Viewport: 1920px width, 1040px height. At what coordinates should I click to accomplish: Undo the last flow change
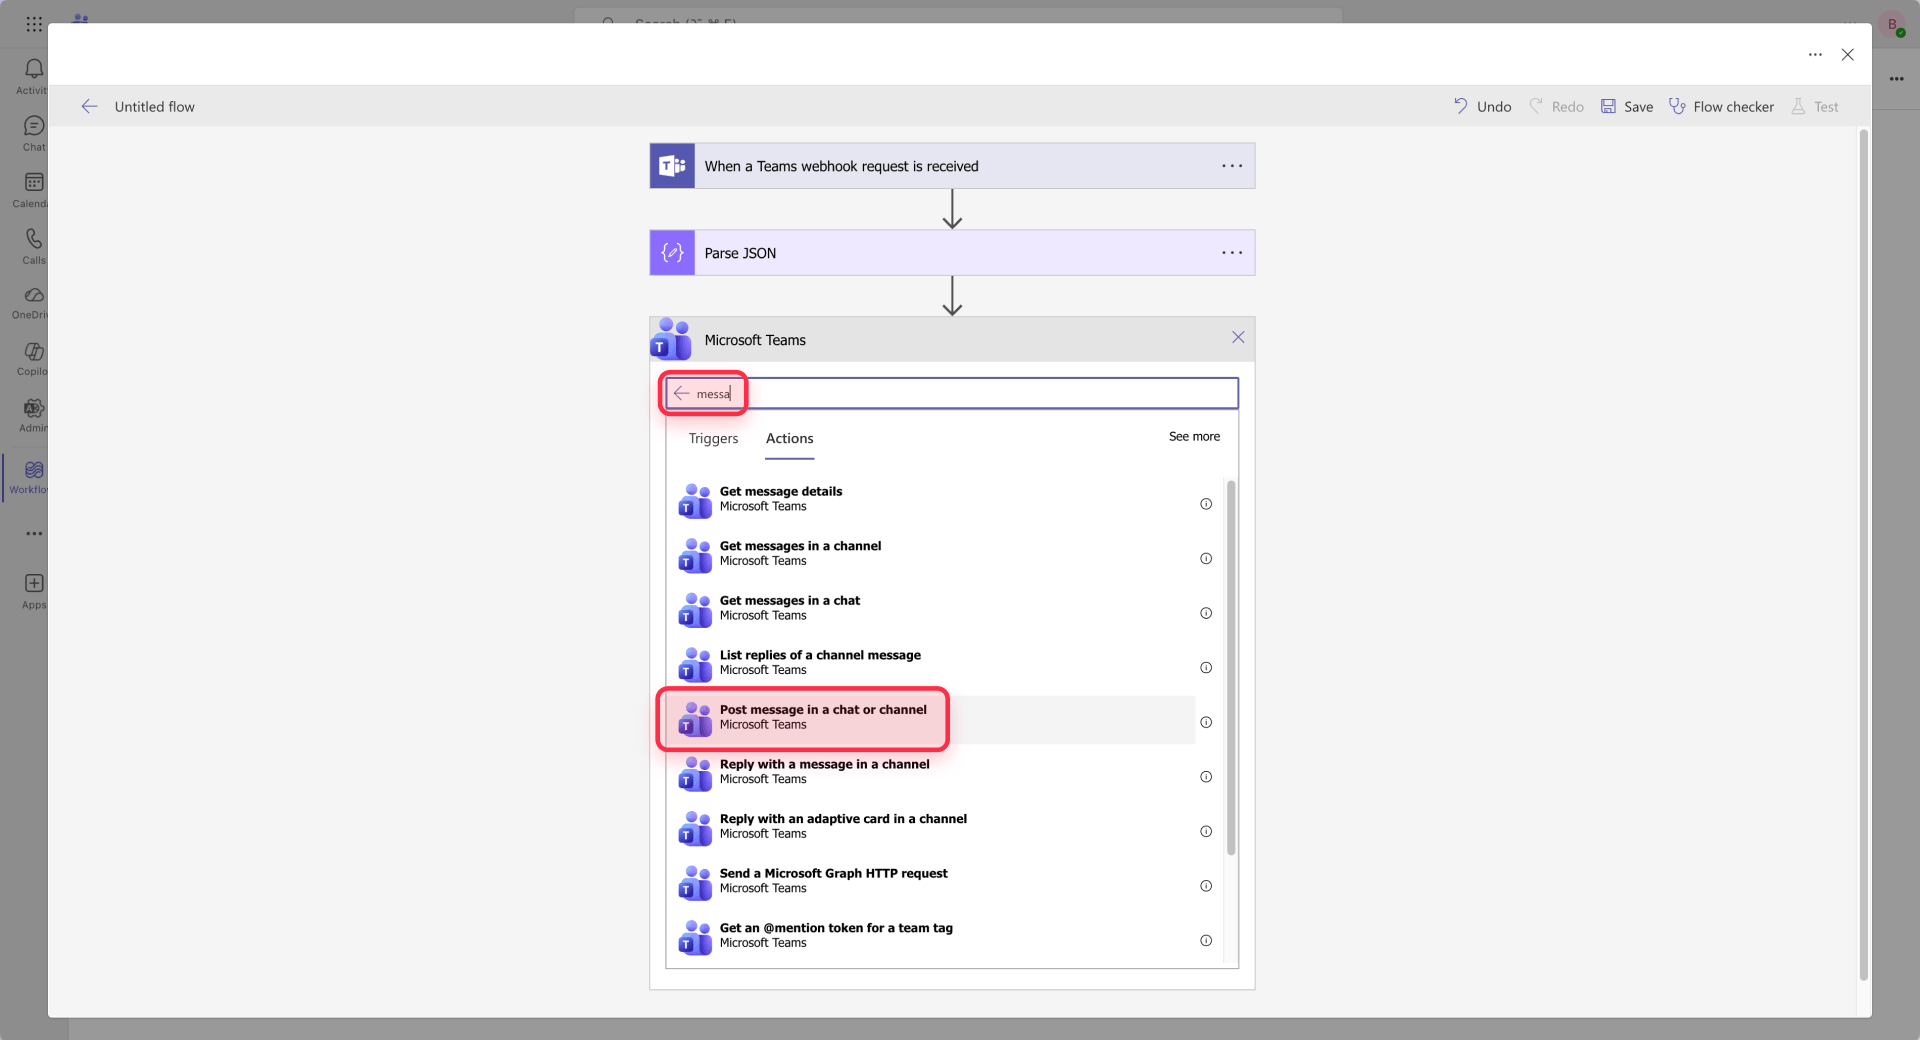pos(1482,106)
